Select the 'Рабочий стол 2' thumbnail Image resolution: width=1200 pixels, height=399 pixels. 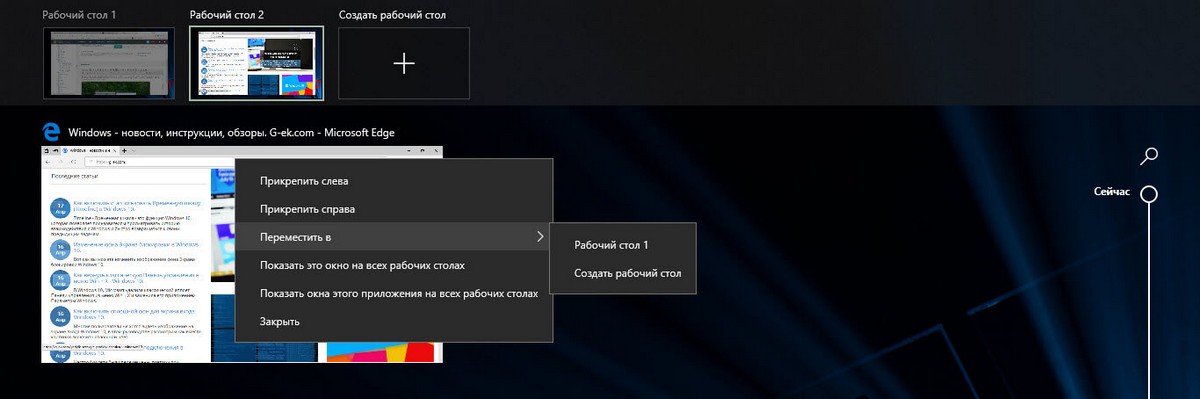(x=256, y=63)
